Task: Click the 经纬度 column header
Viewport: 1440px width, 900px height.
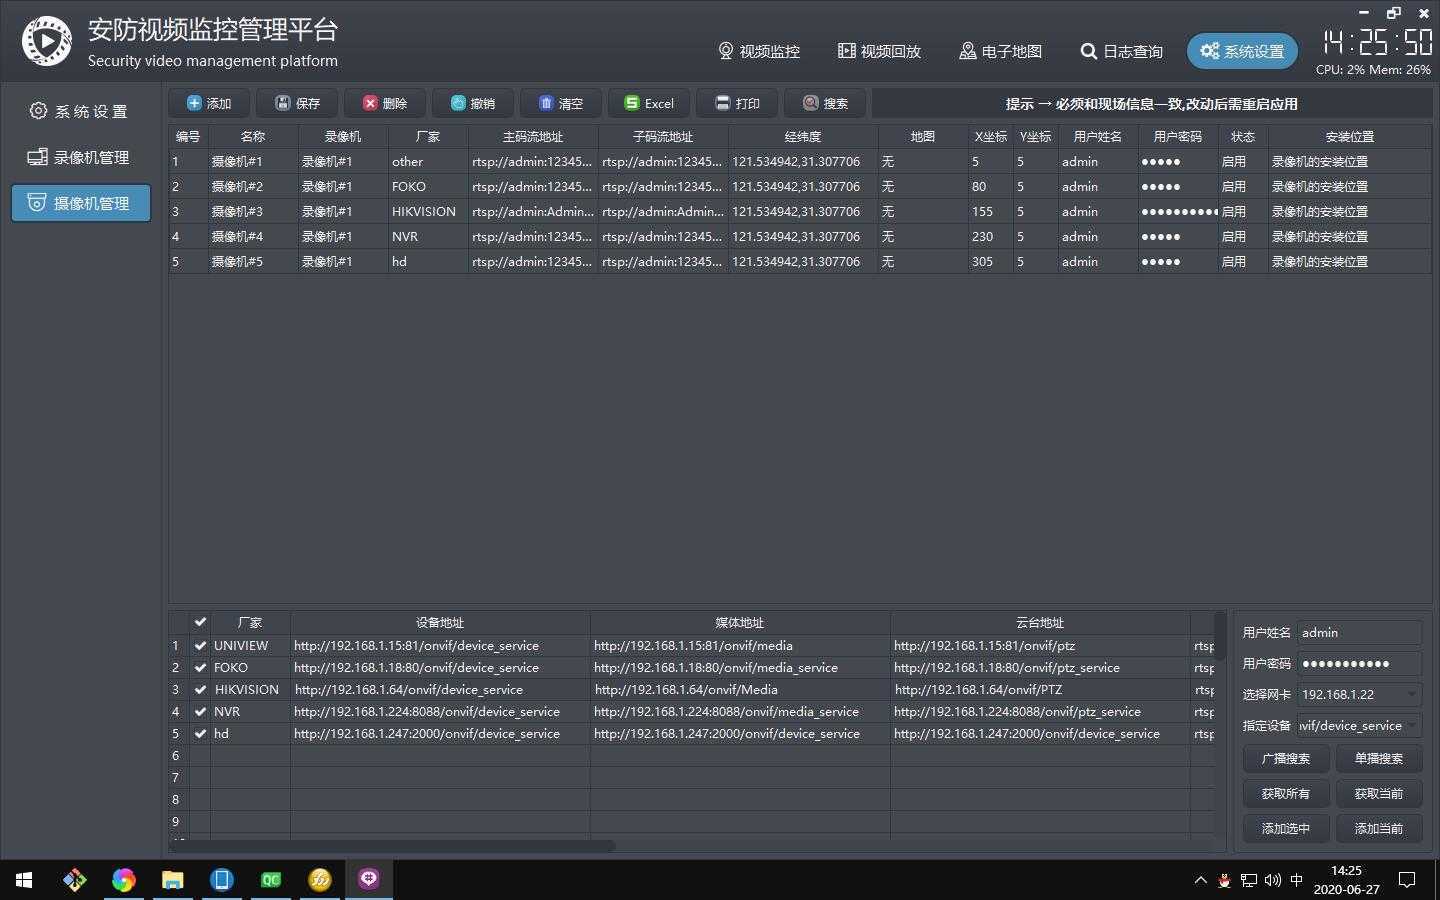Action: coord(803,136)
